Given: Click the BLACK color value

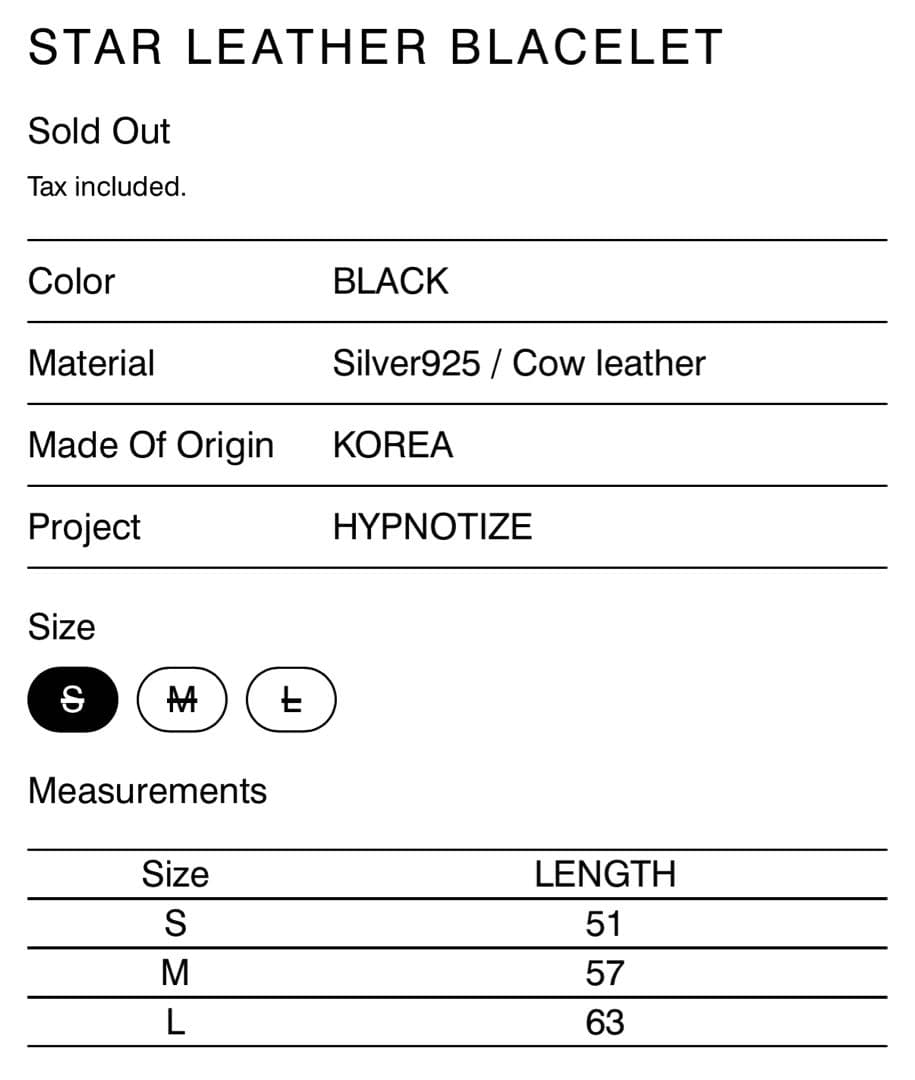Looking at the screenshot, I should point(391,281).
